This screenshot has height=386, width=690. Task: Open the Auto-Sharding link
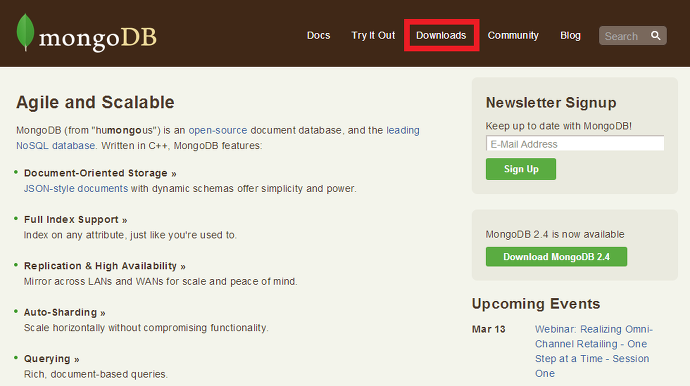(x=64, y=312)
